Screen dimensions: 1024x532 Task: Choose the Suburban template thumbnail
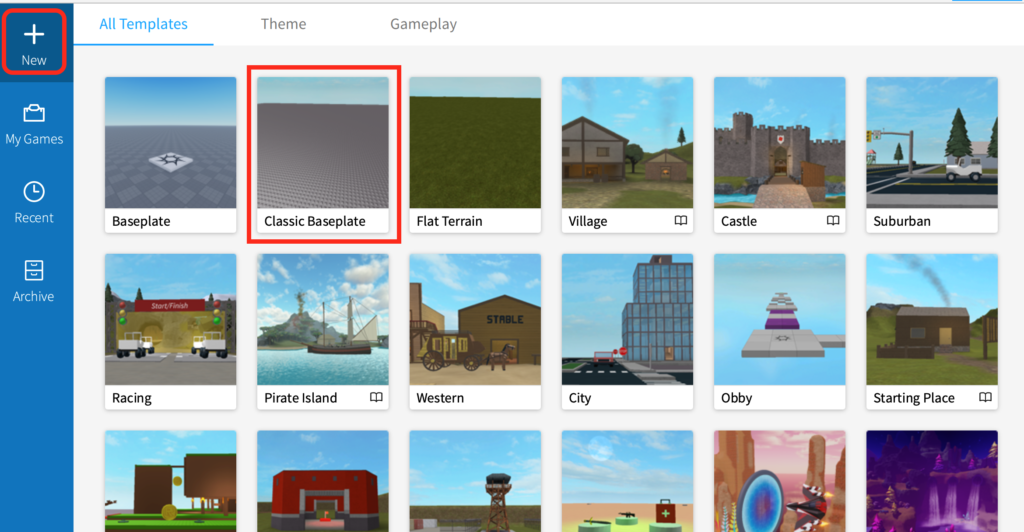(932, 142)
